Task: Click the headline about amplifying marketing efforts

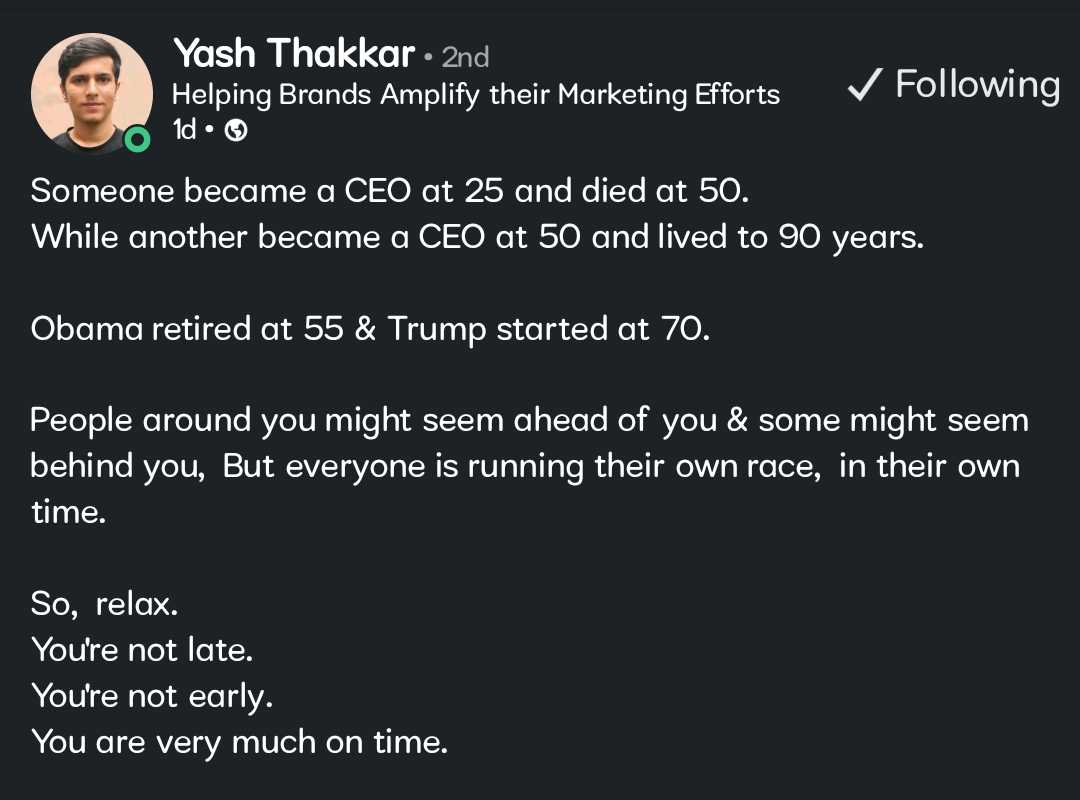Action: (475, 95)
